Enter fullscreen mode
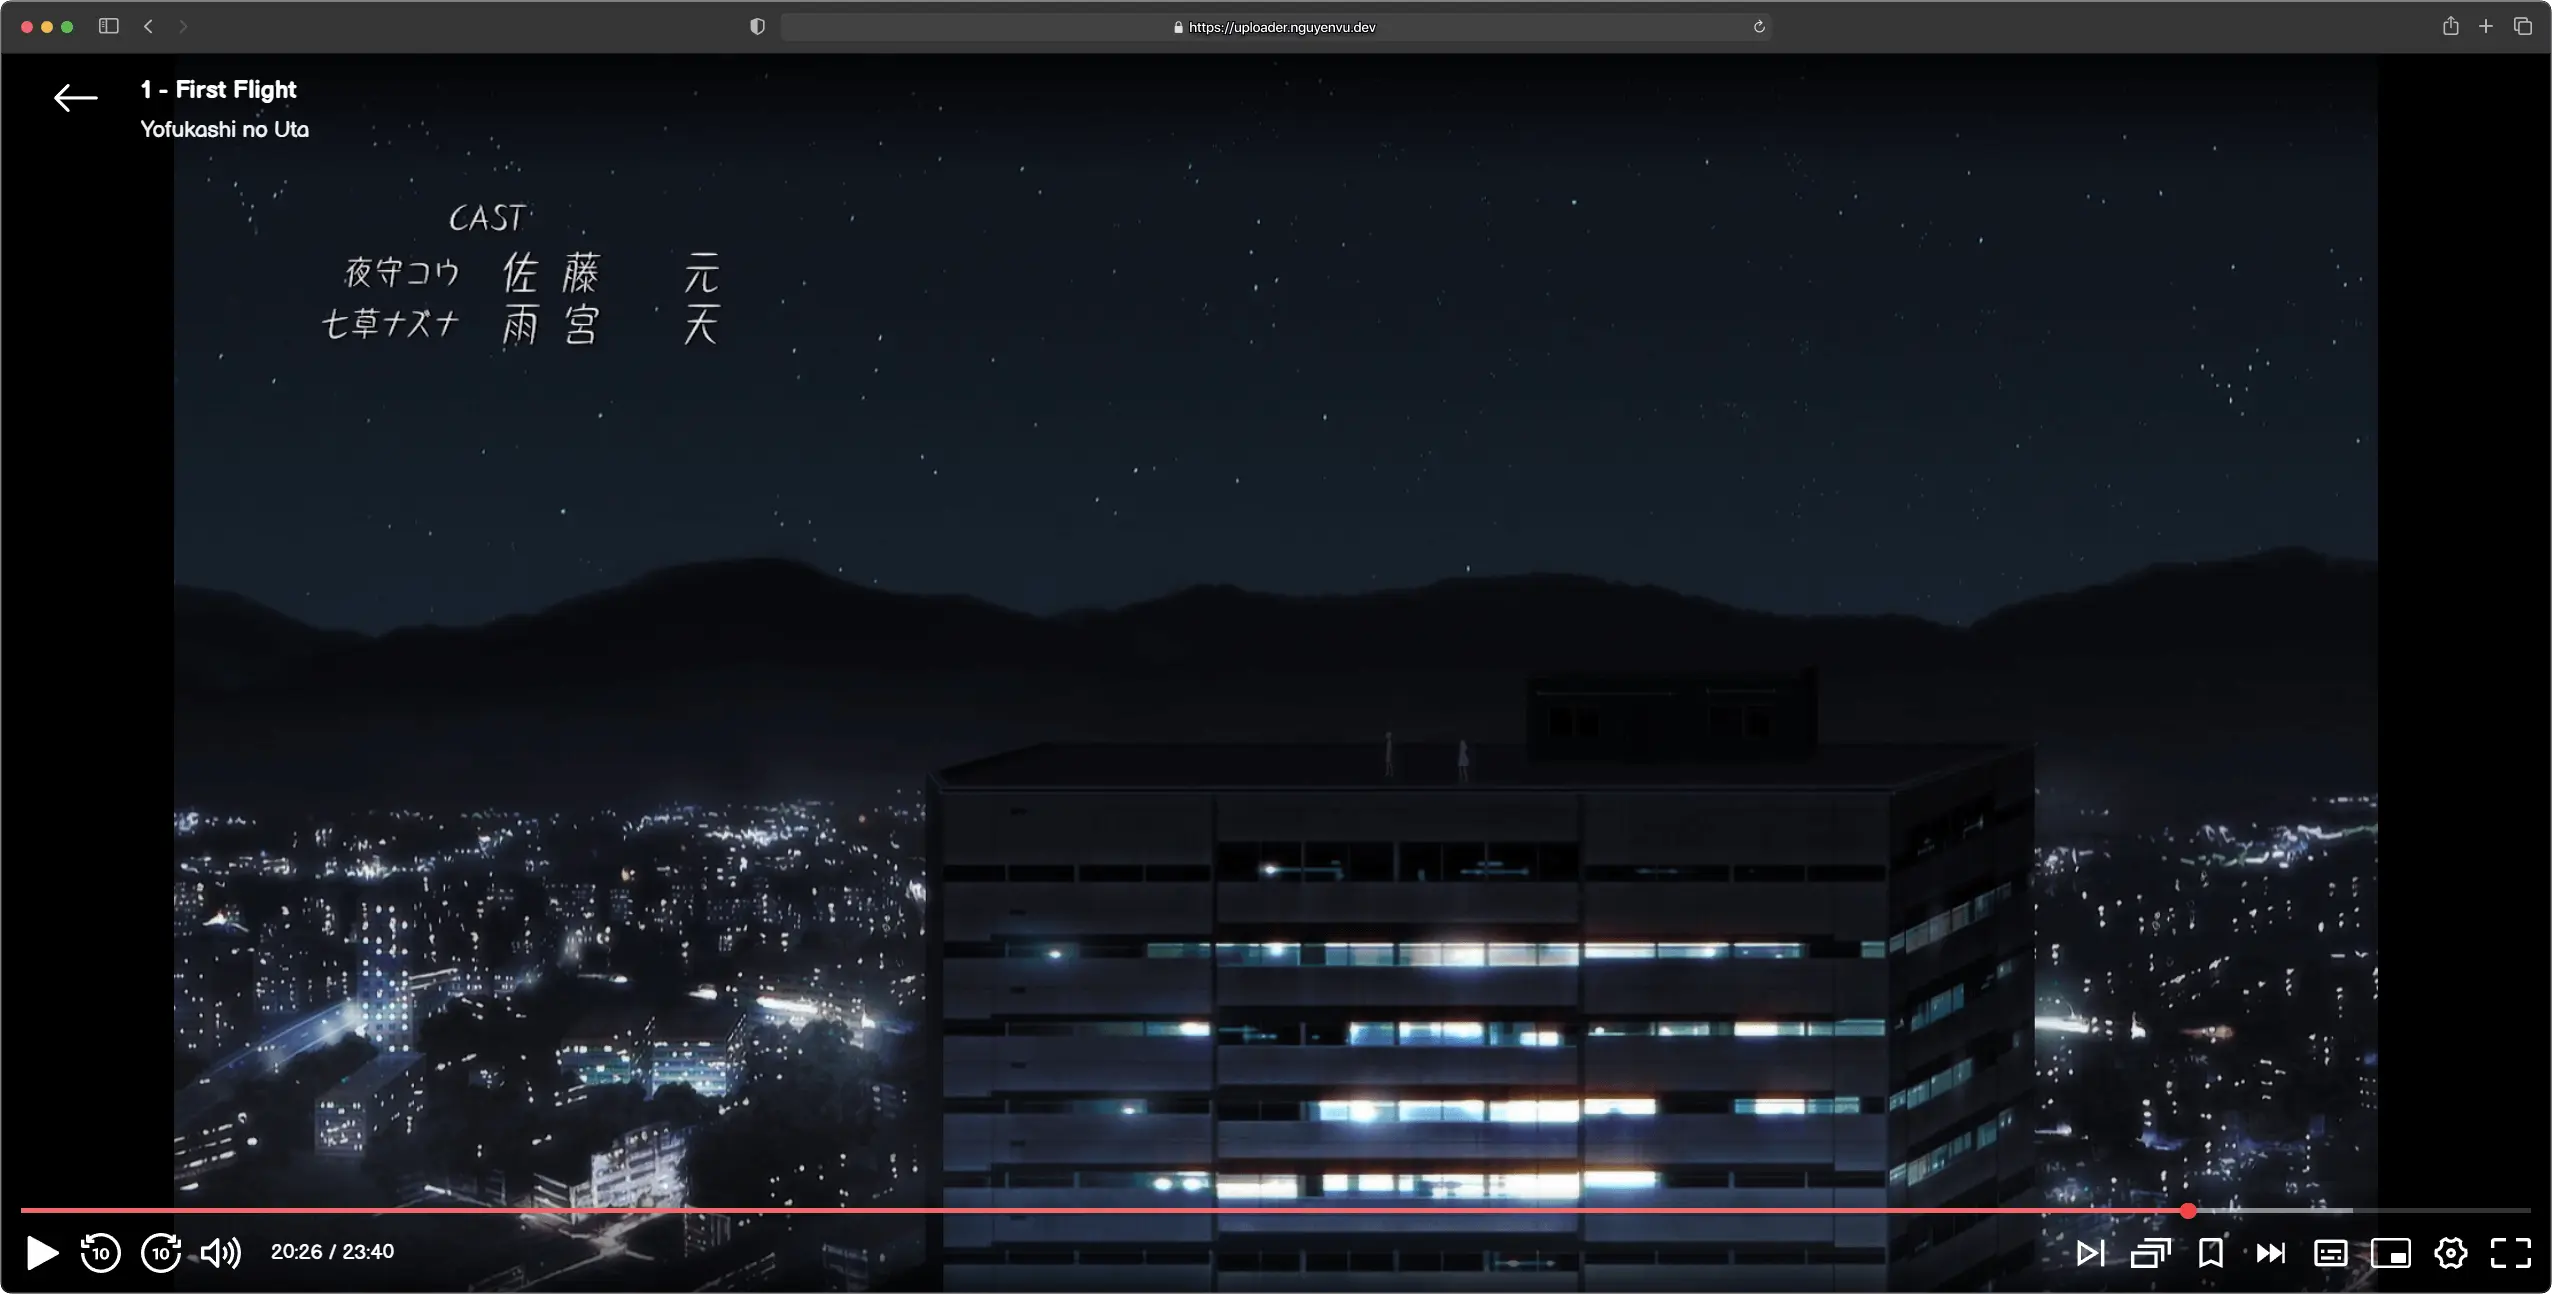This screenshot has height=1294, width=2552. pyautogui.click(x=2510, y=1252)
